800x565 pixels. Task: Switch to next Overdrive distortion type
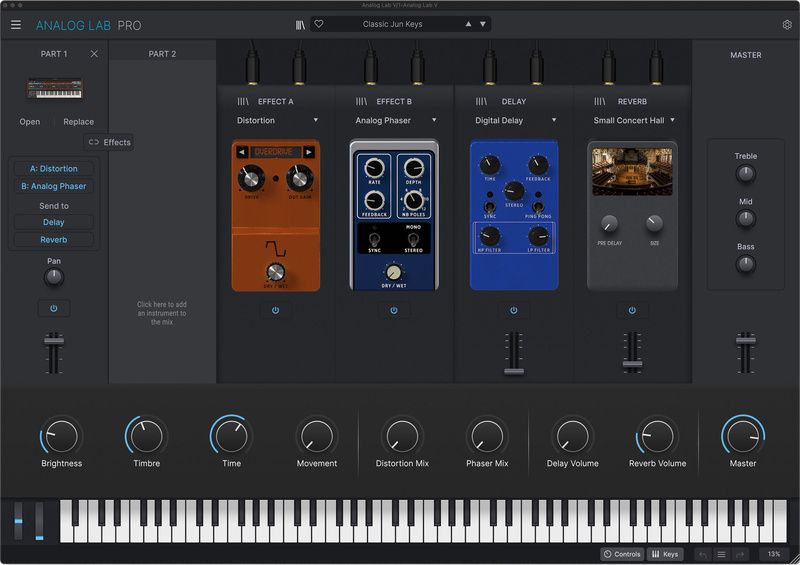(x=309, y=152)
